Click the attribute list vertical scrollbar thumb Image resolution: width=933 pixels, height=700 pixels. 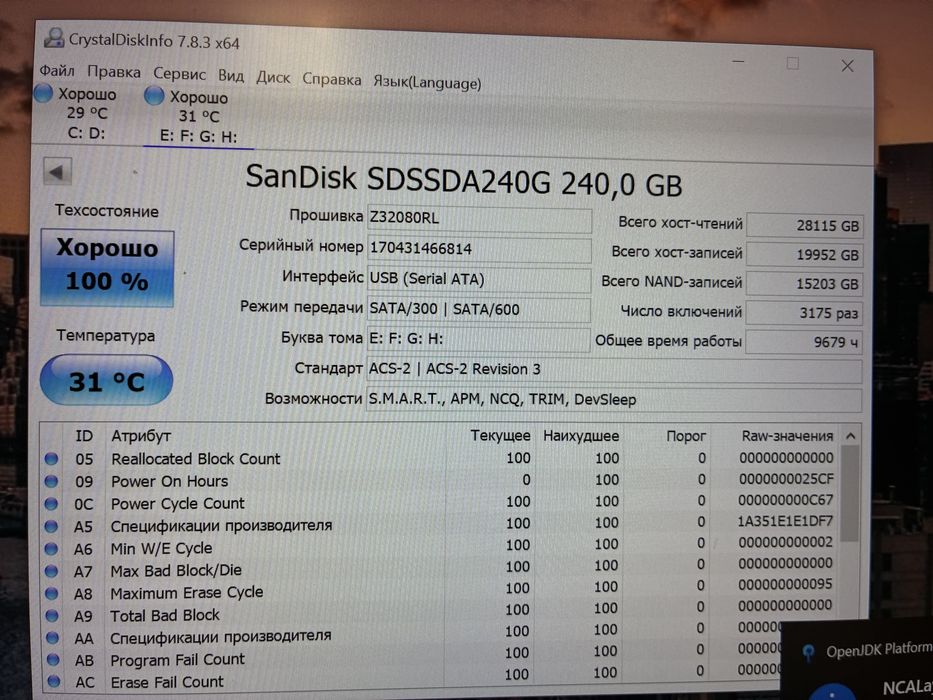coord(850,493)
